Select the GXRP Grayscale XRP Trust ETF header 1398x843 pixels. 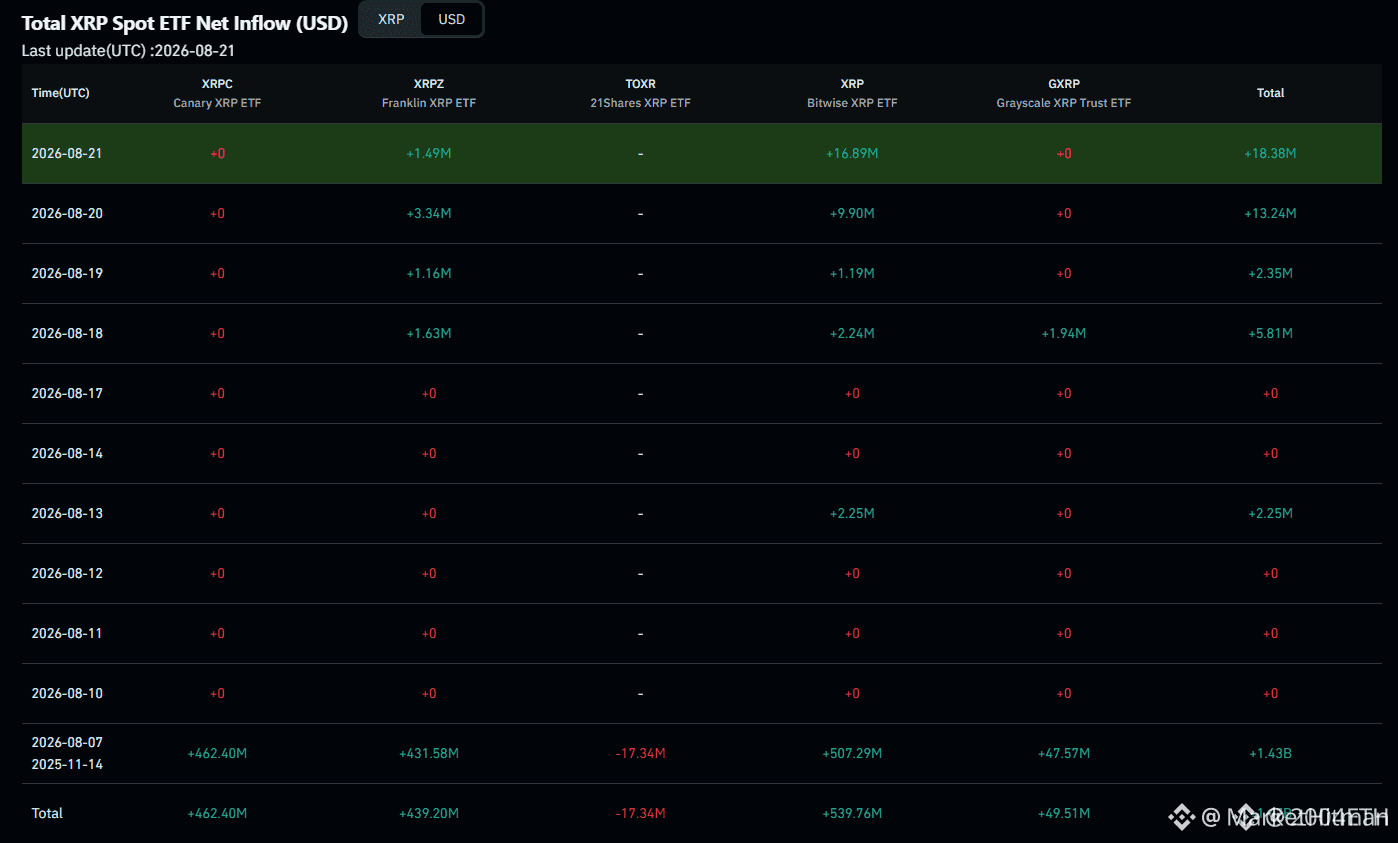pyautogui.click(x=1064, y=93)
